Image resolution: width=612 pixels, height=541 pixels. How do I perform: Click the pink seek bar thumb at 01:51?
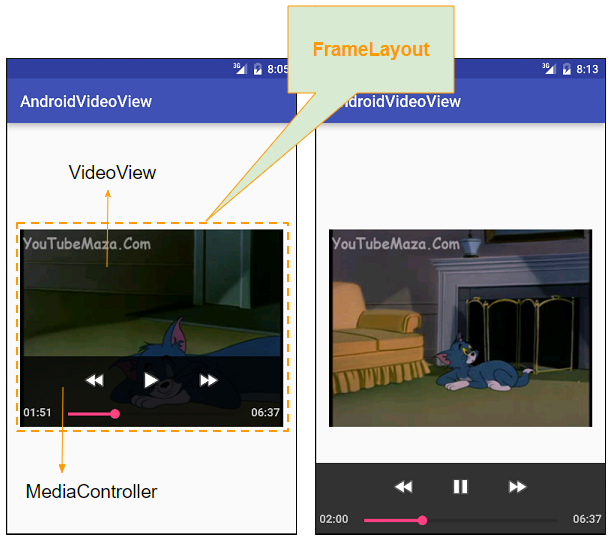tap(115, 414)
